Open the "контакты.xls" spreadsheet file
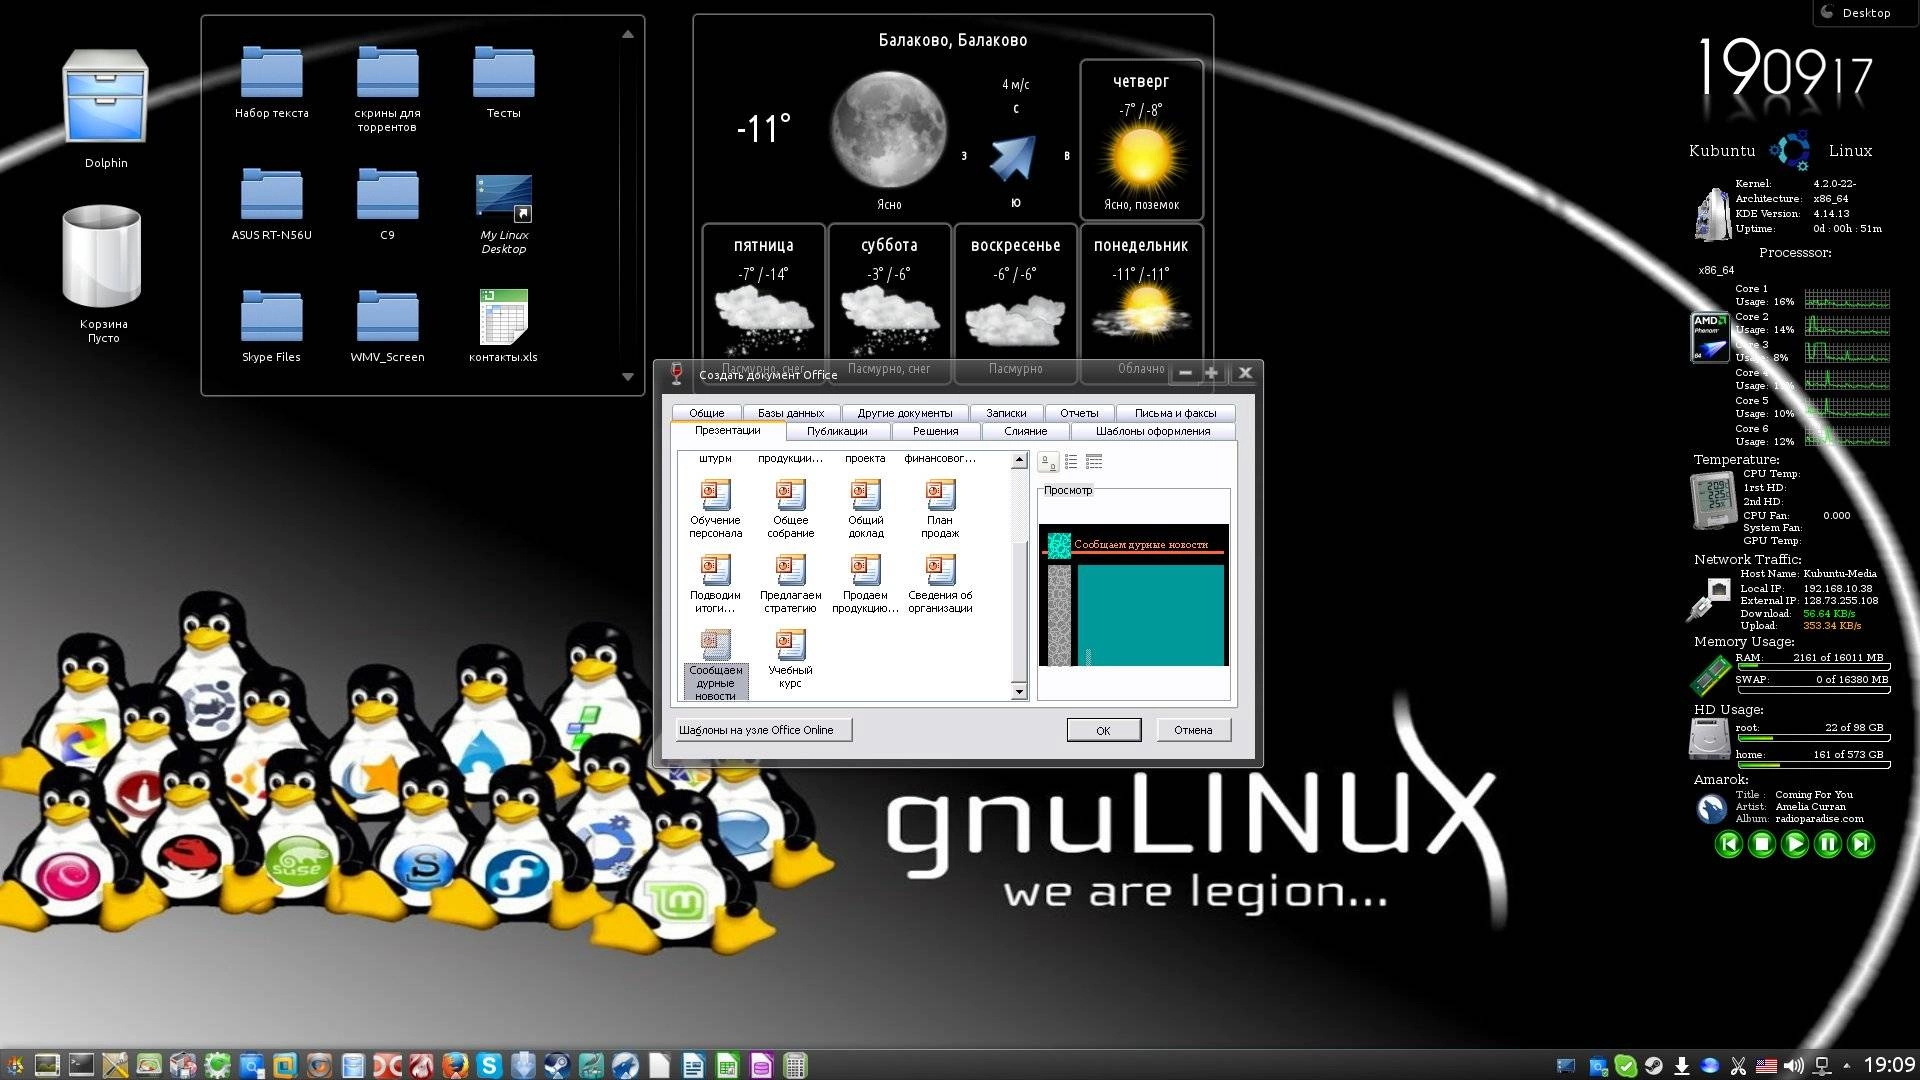1920x1080 pixels. tap(503, 326)
